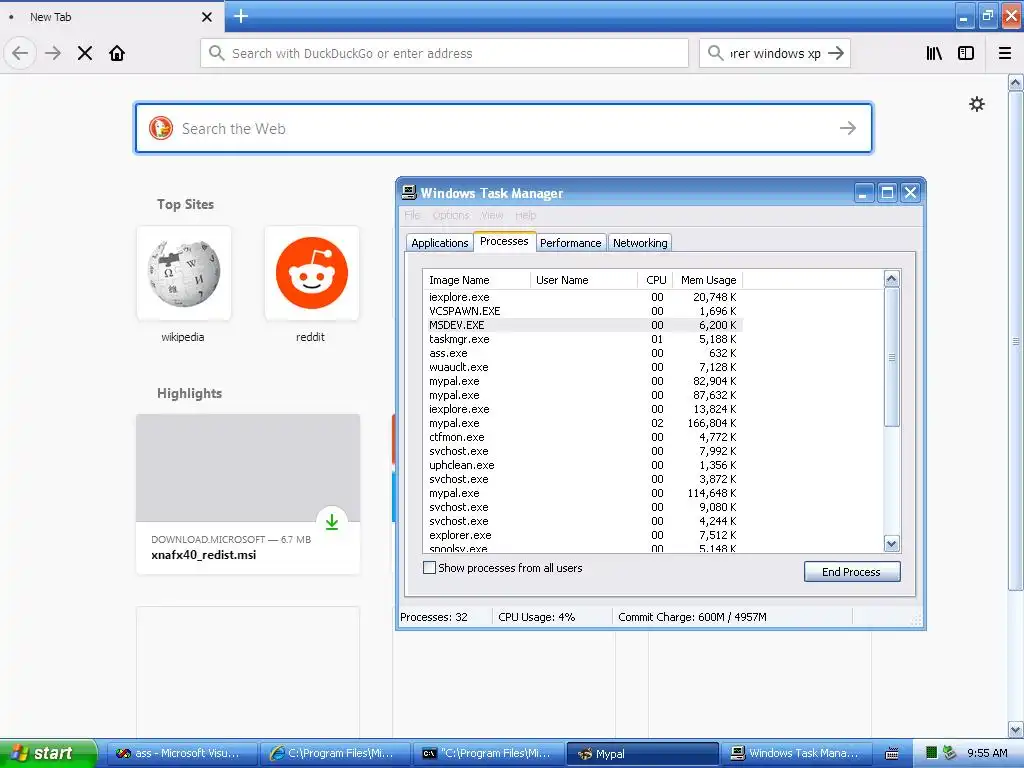1024x768 pixels.
Task: Enable Show processes from all users
Action: click(x=429, y=568)
